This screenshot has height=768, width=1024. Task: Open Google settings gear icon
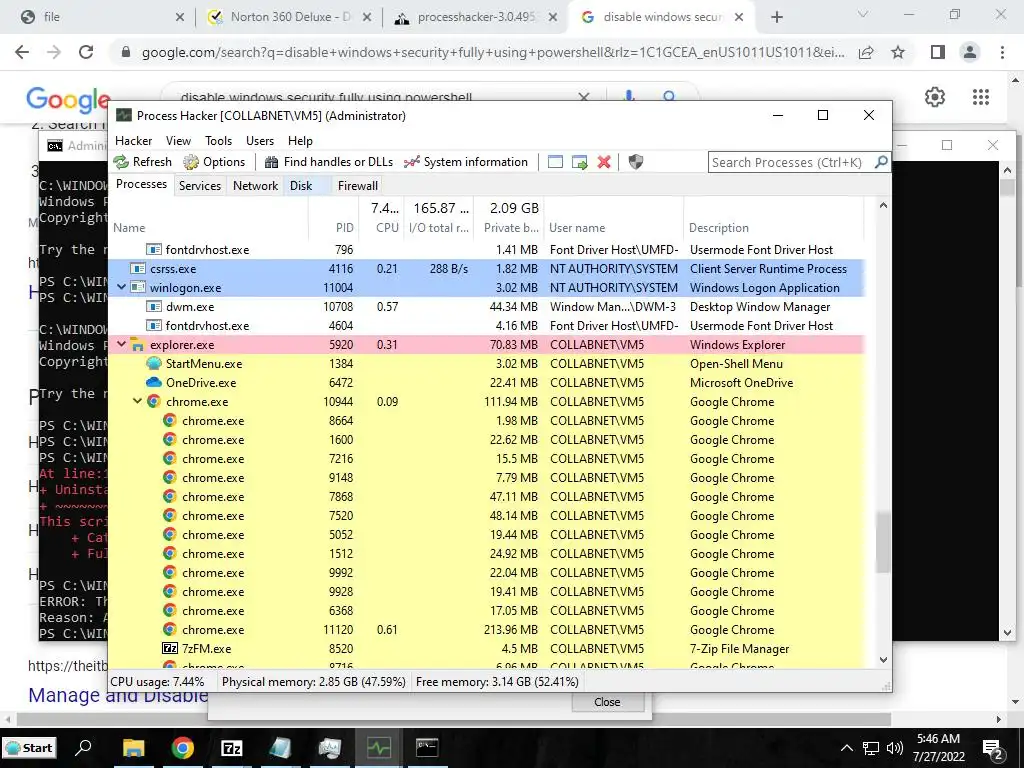click(x=935, y=97)
